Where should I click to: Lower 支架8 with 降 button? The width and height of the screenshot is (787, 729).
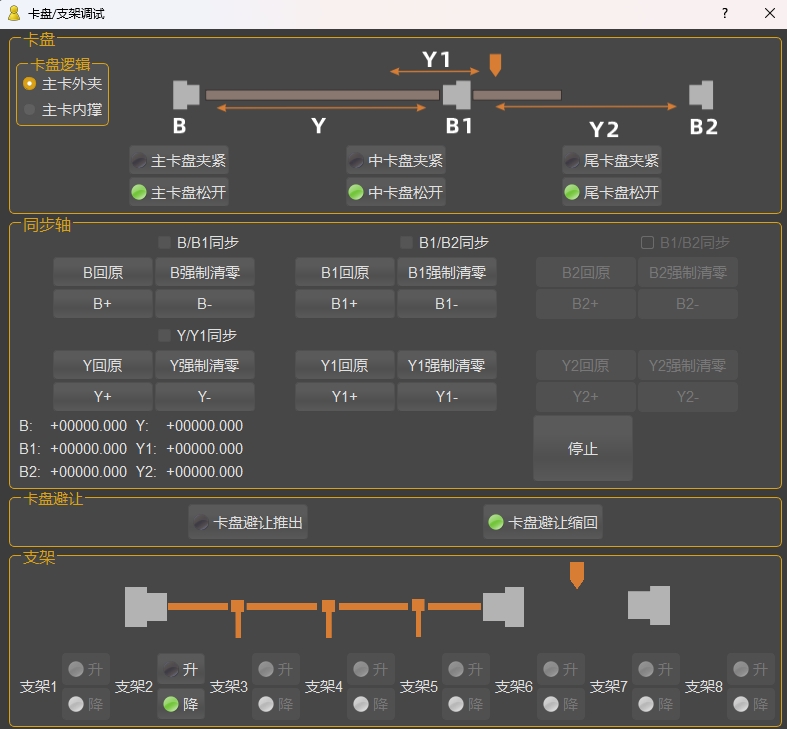751,704
